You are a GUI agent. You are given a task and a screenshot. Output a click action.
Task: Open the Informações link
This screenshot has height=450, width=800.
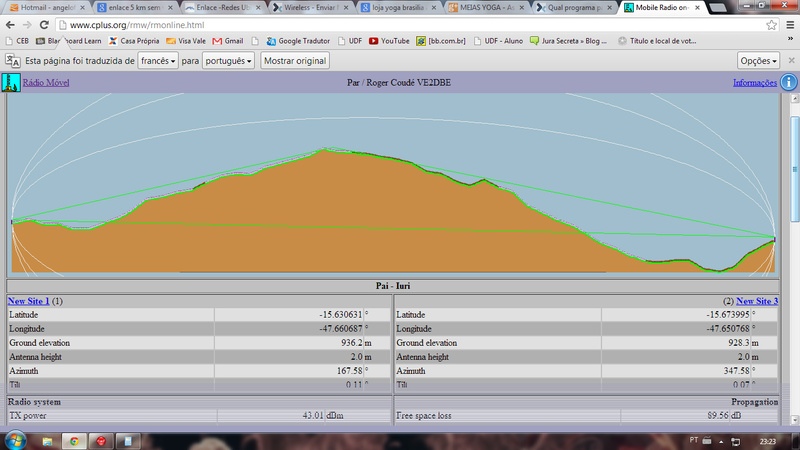pos(755,83)
